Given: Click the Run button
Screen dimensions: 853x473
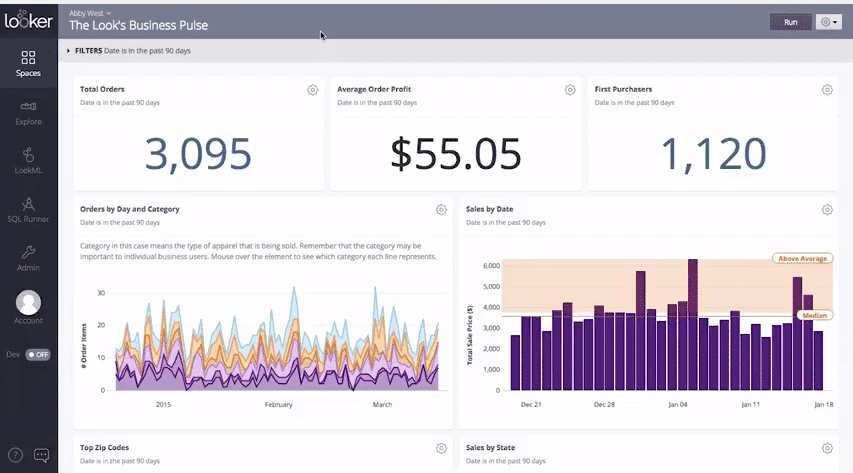Looking at the screenshot, I should click(x=790, y=21).
